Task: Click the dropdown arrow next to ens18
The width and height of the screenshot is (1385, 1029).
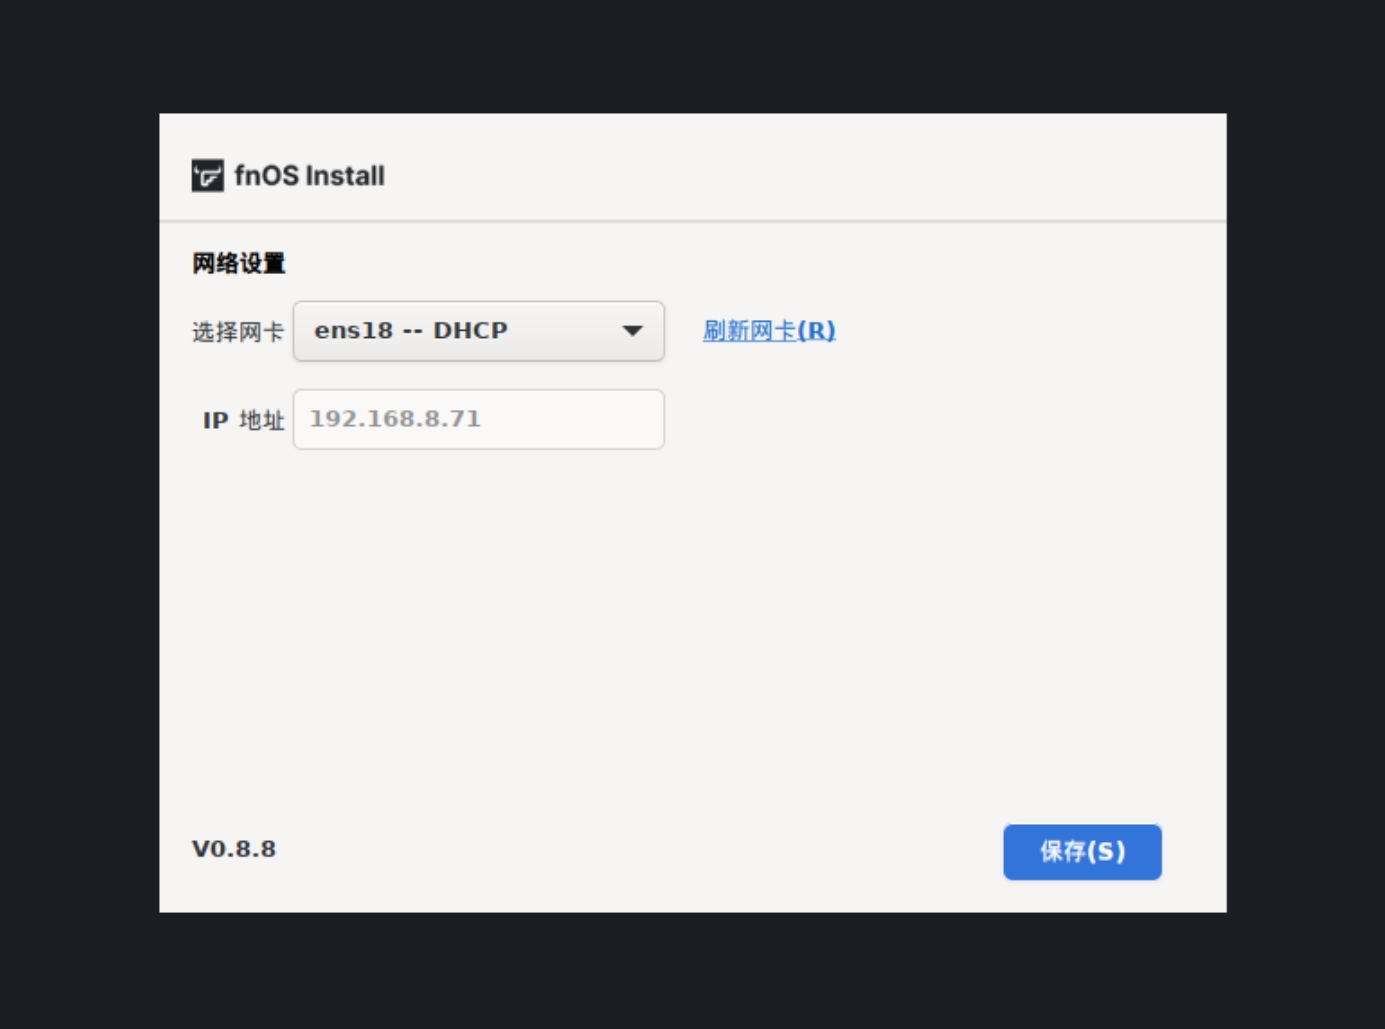Action: [x=632, y=330]
